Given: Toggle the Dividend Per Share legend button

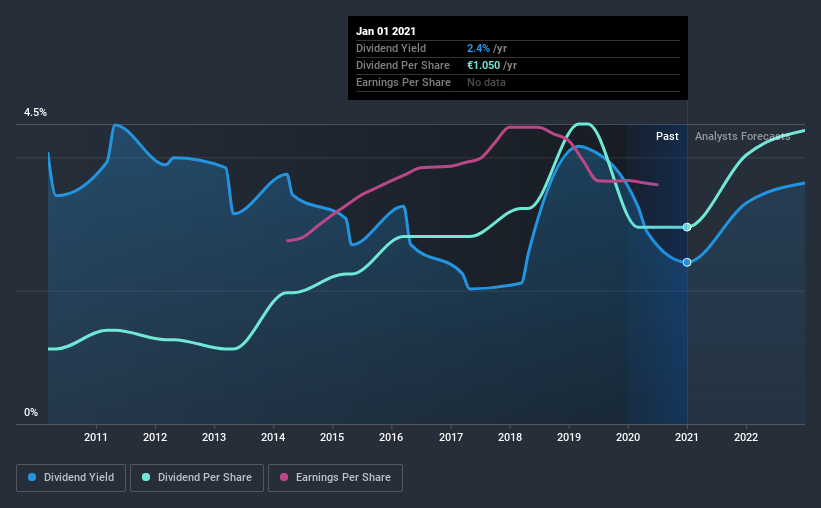Looking at the screenshot, I should [197, 478].
